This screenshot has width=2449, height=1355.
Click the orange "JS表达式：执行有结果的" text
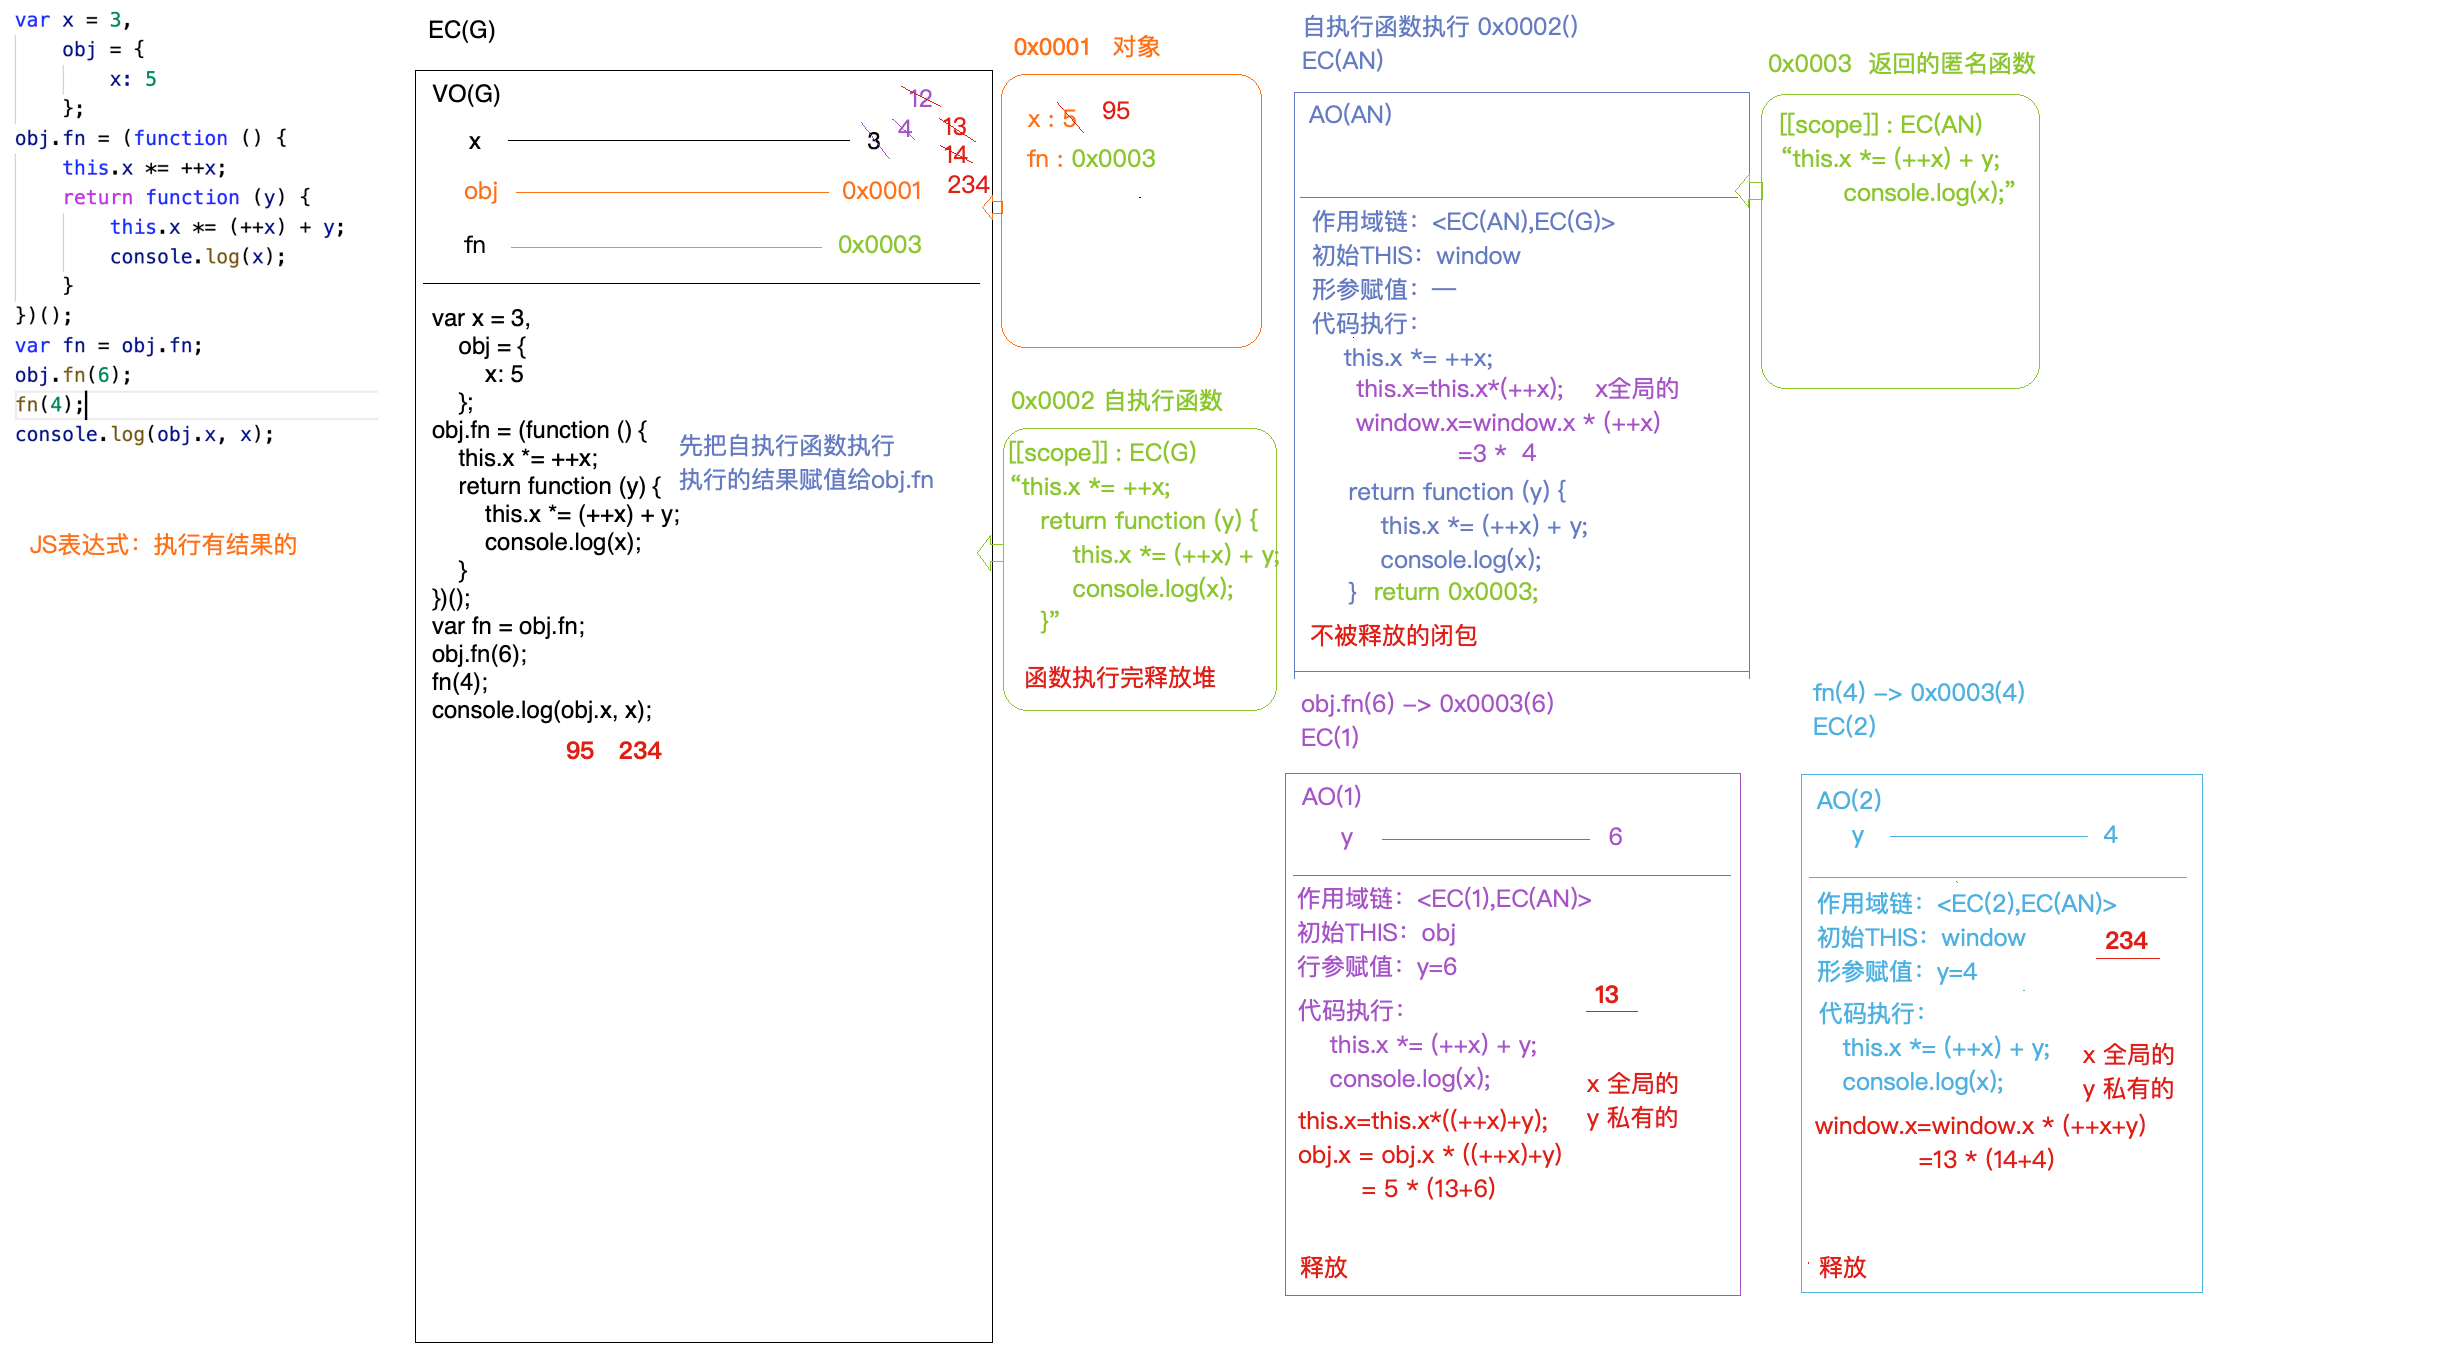pos(163,545)
